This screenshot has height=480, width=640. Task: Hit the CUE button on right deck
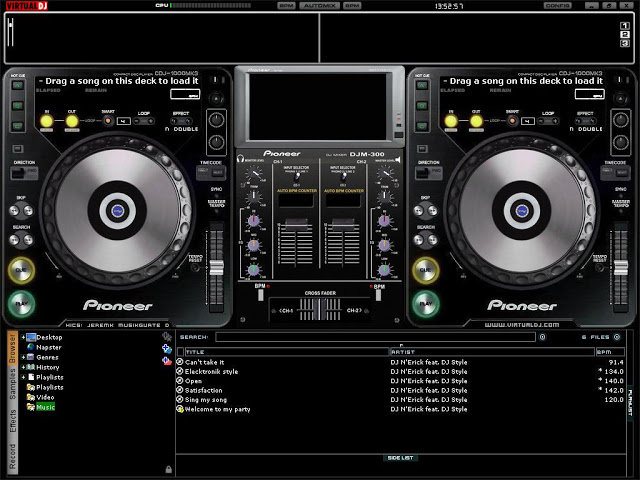pos(426,270)
